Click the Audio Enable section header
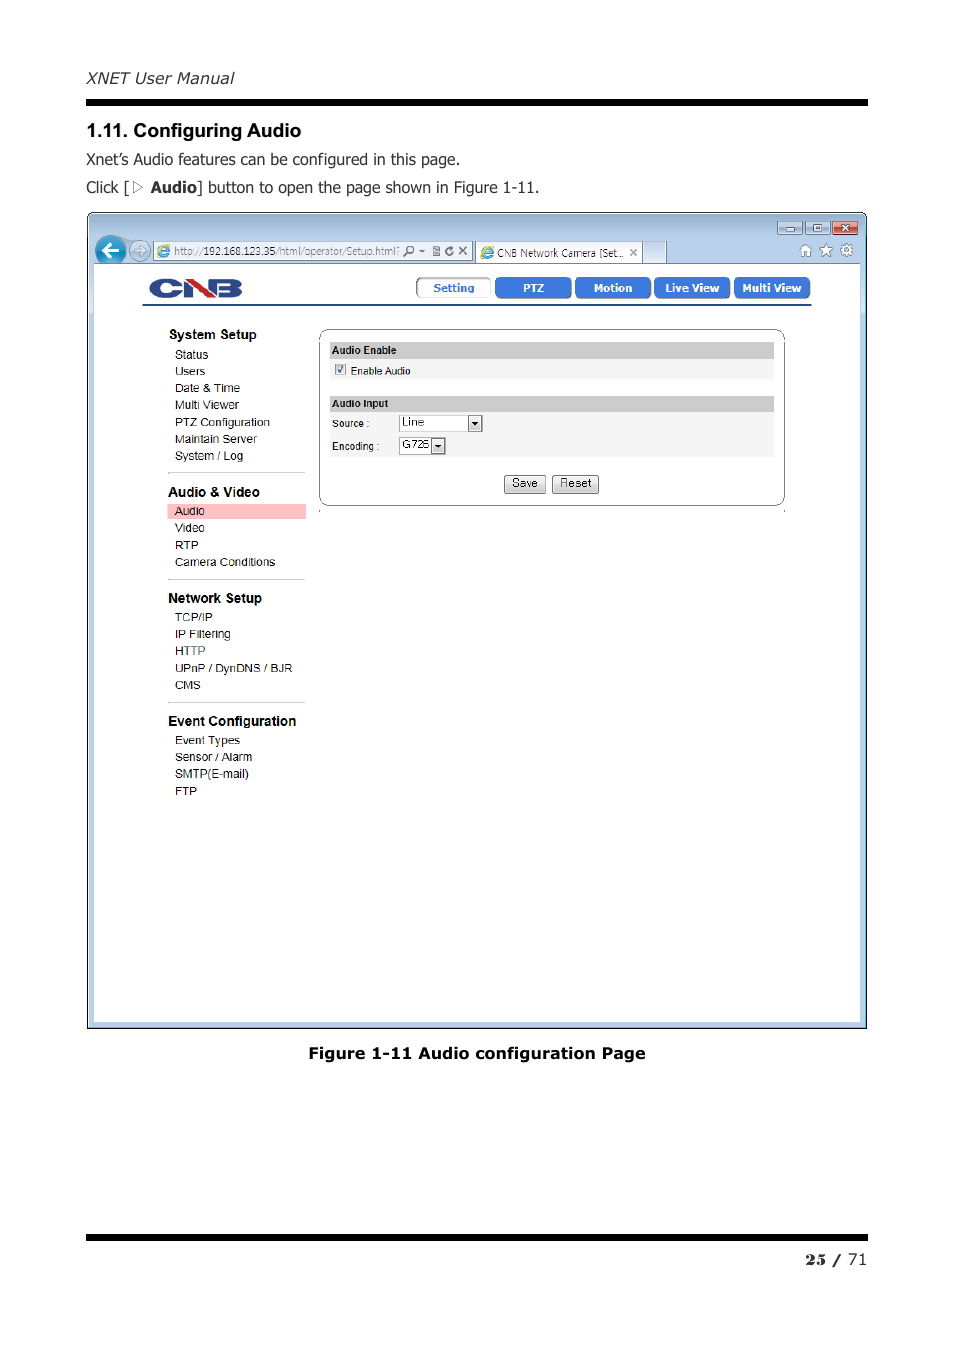The height and width of the screenshot is (1350, 954). tap(552, 350)
